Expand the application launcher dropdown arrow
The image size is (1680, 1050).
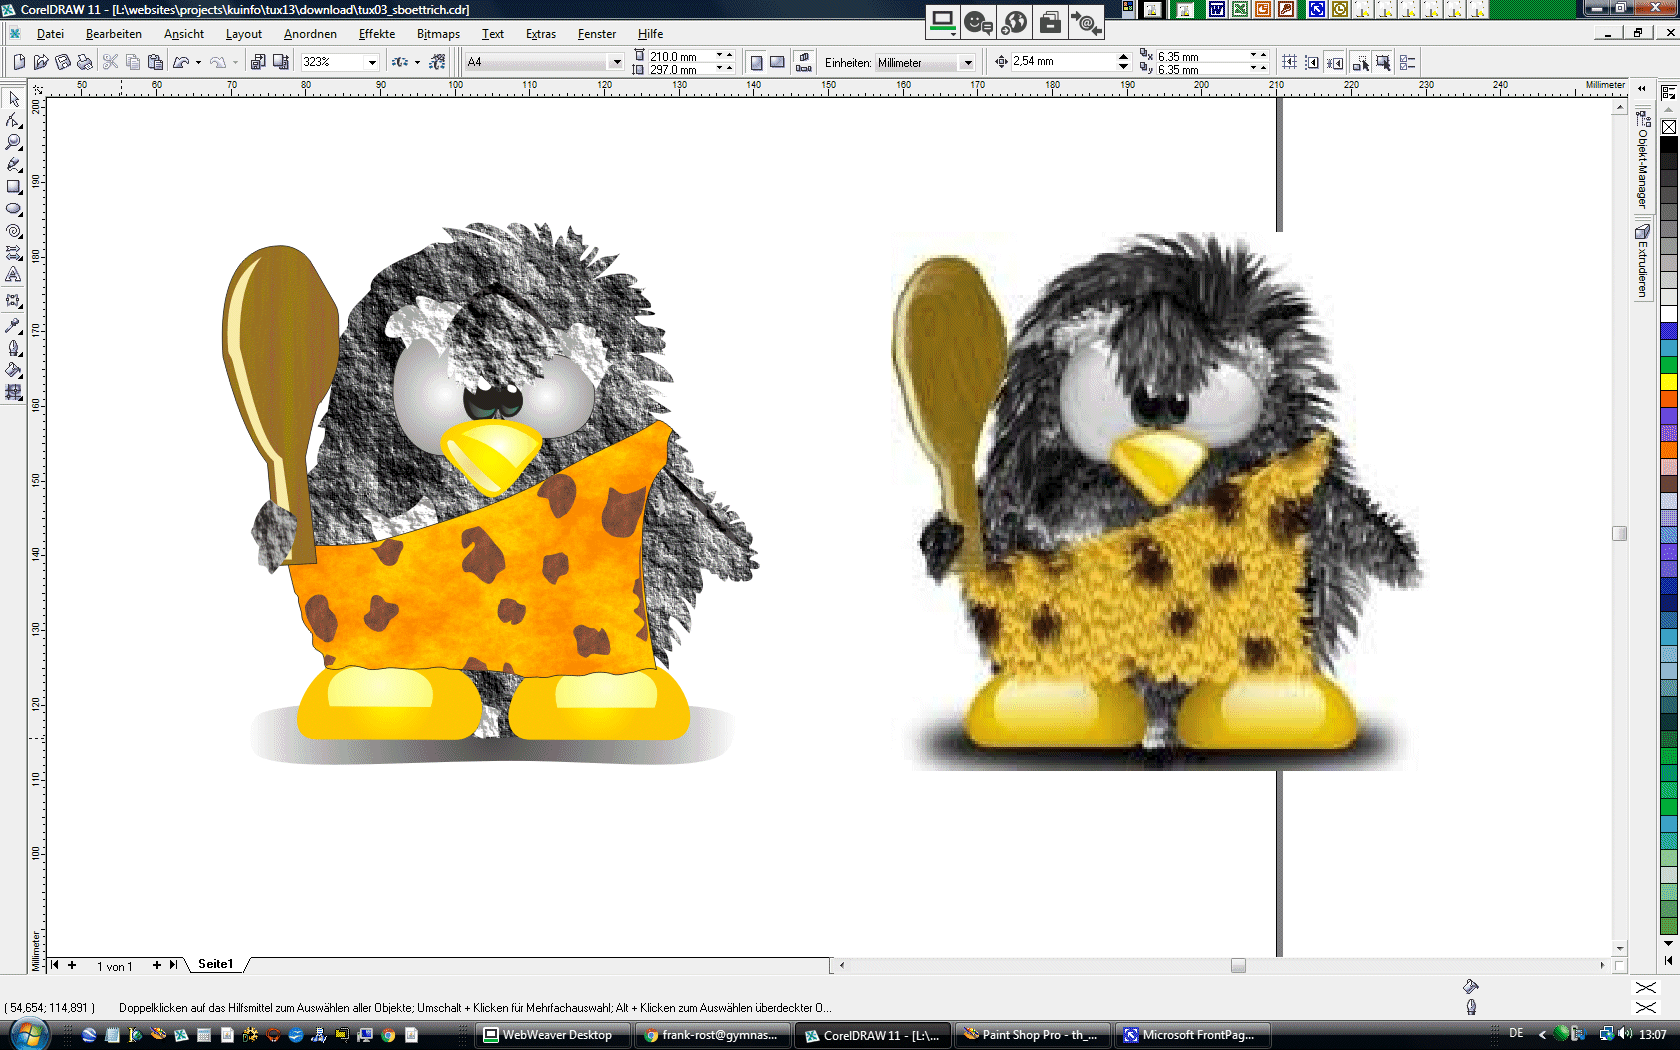coord(417,62)
